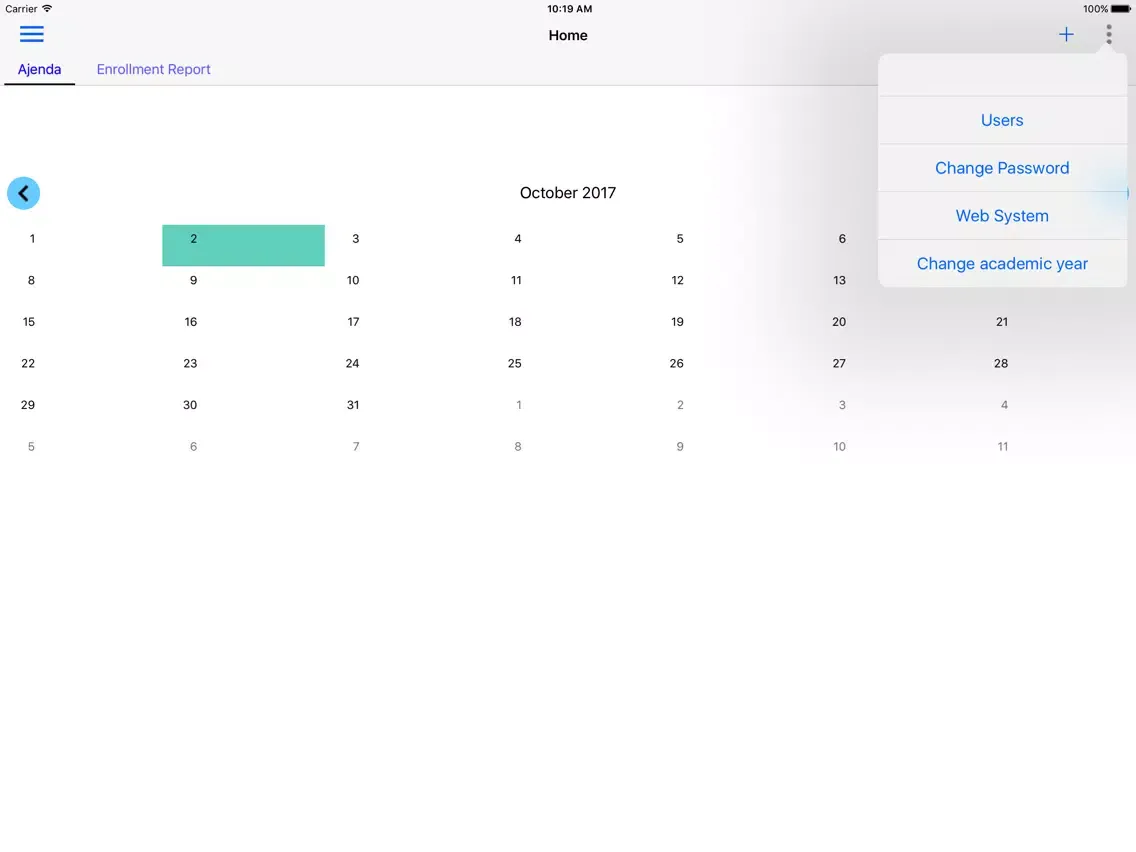Pick the date October 17
Image resolution: width=1136 pixels, height=852 pixels.
(353, 322)
